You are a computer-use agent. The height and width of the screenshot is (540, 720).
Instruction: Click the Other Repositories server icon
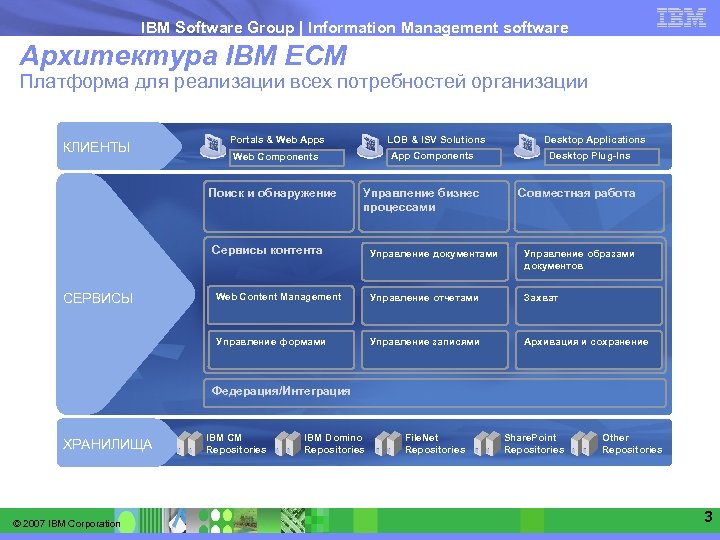(x=584, y=444)
